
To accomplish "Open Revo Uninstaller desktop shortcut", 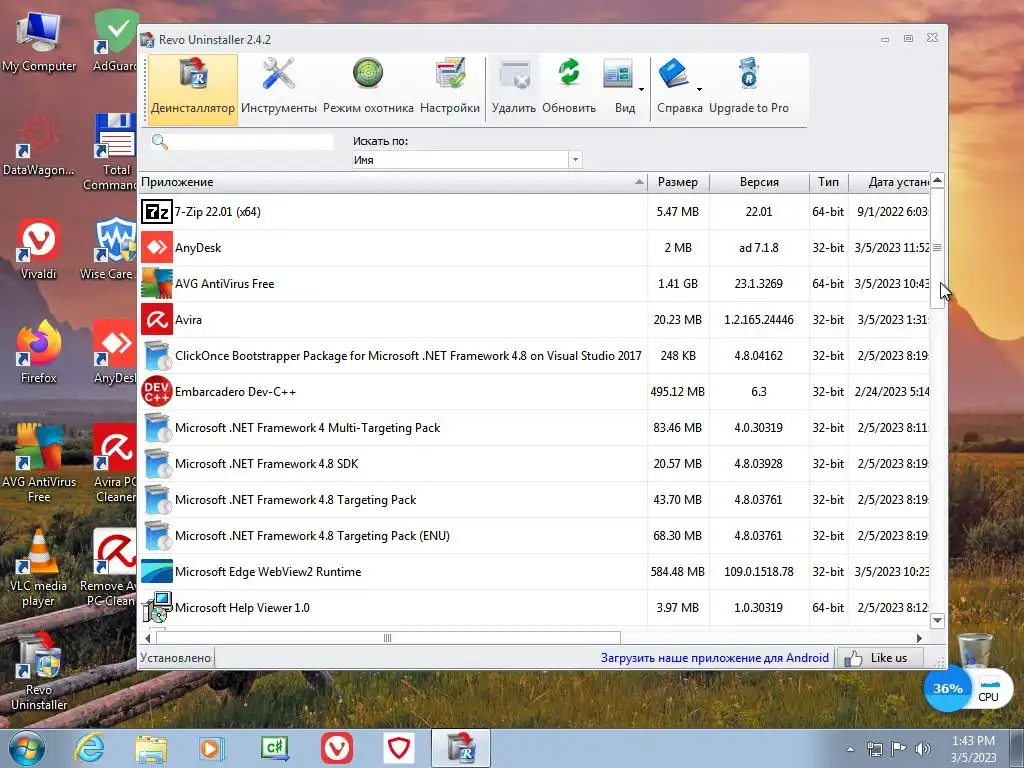I will coord(39,672).
